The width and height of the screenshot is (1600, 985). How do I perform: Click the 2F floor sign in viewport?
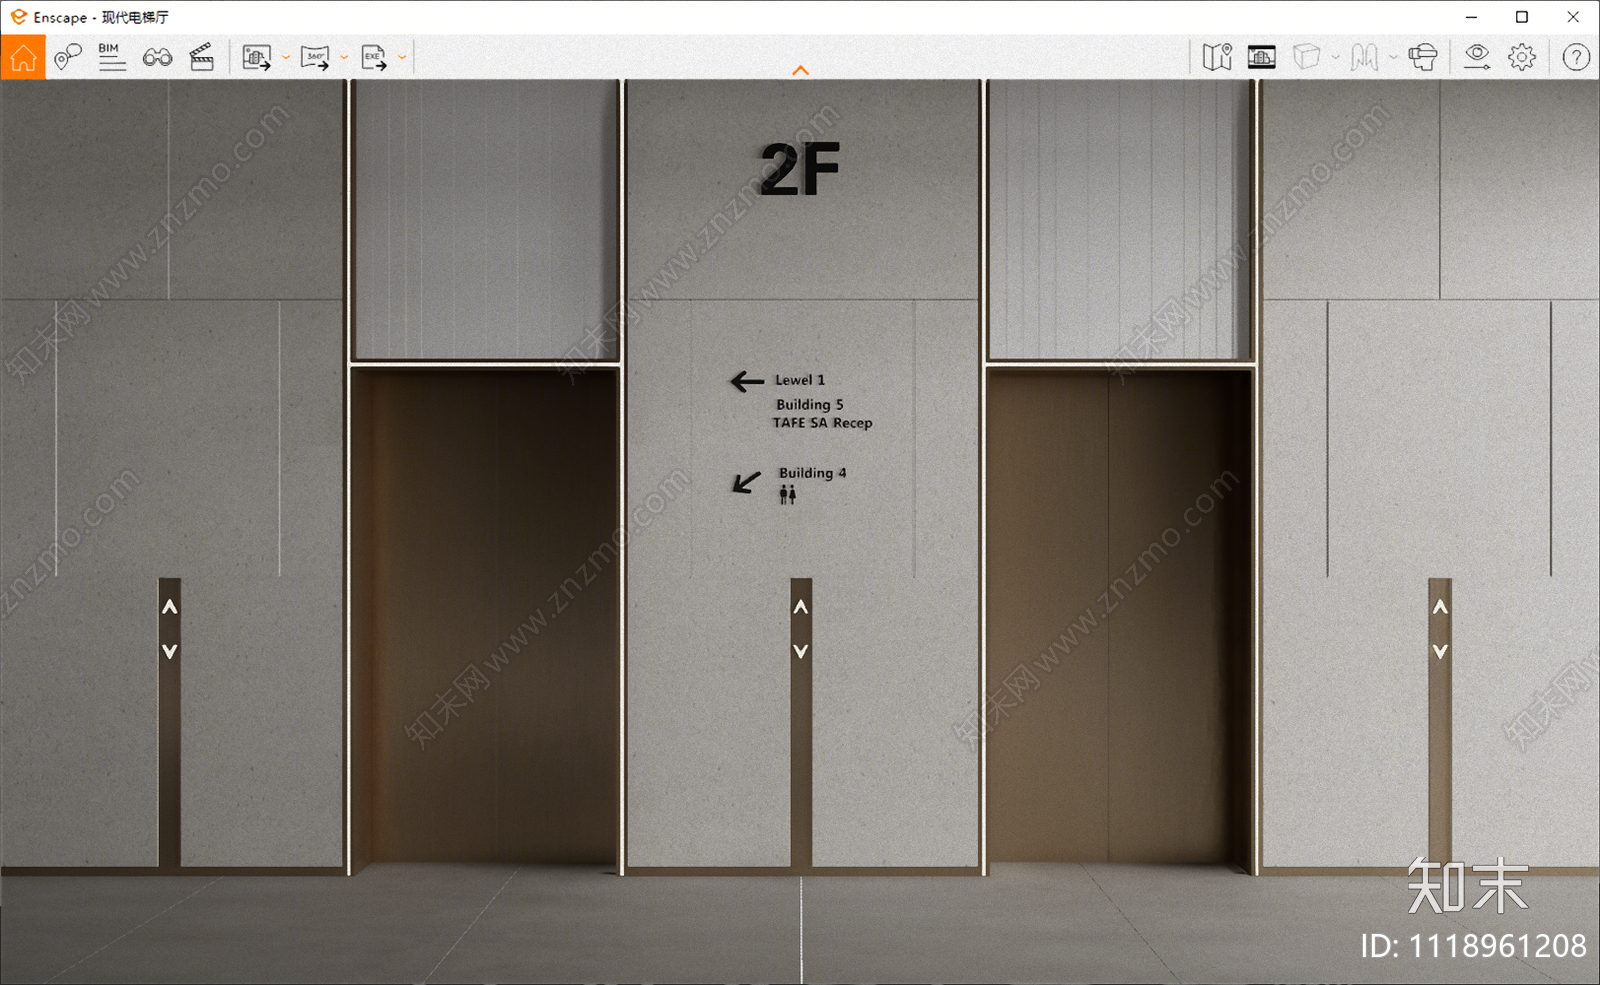click(799, 169)
